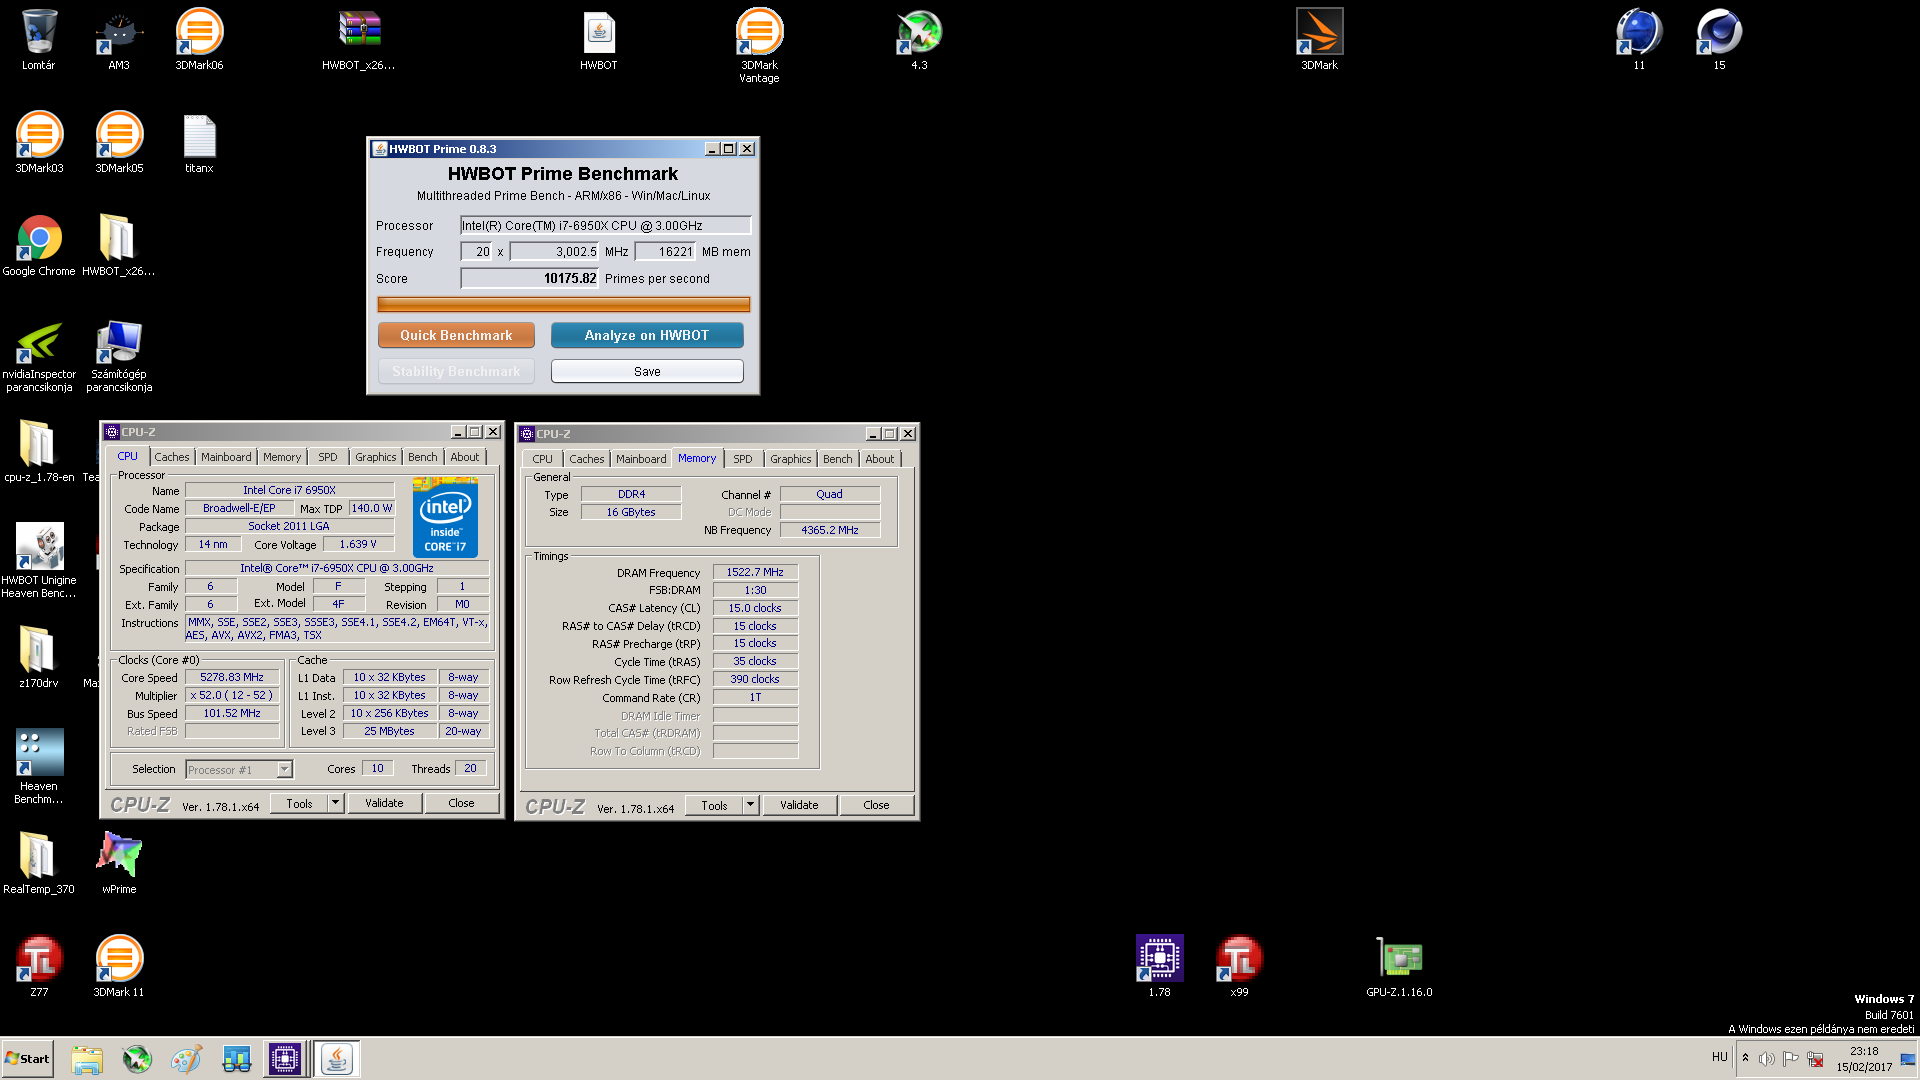Screen dimensions: 1920x1080
Task: Click Save in HWBOT Prime
Action: tap(647, 371)
